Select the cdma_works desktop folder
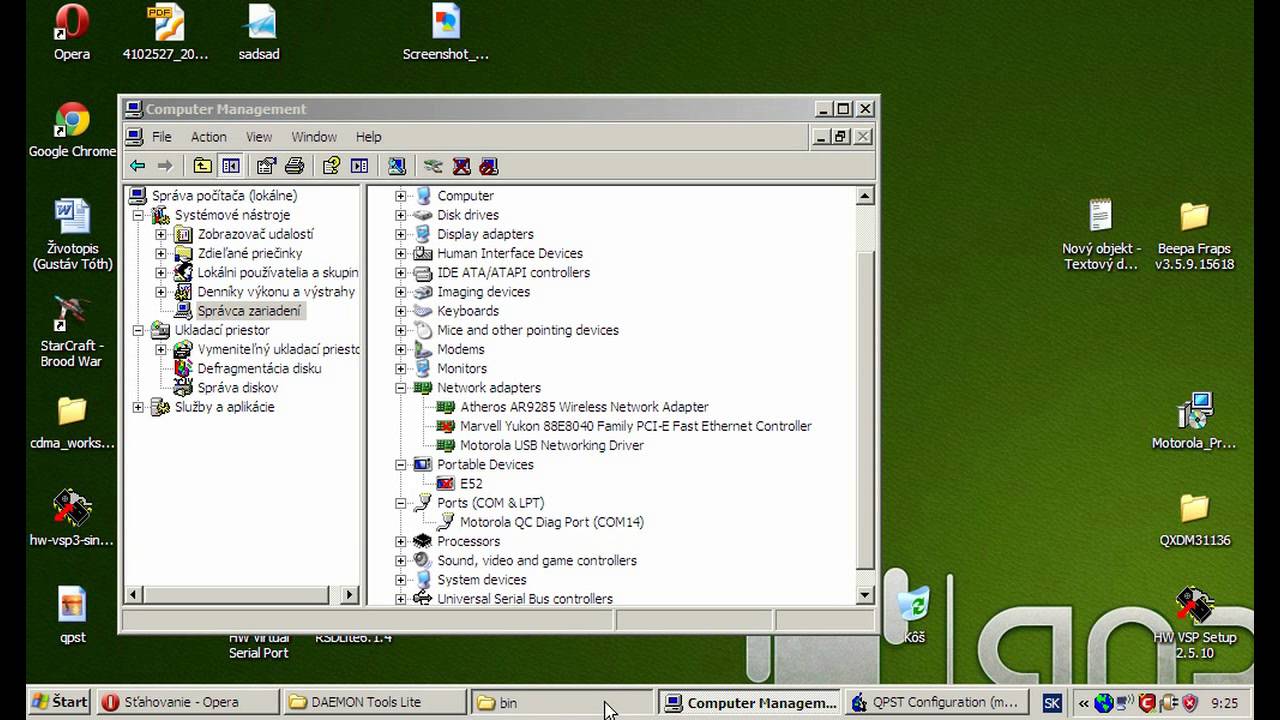Screen dimensions: 1280x720 tap(72, 423)
